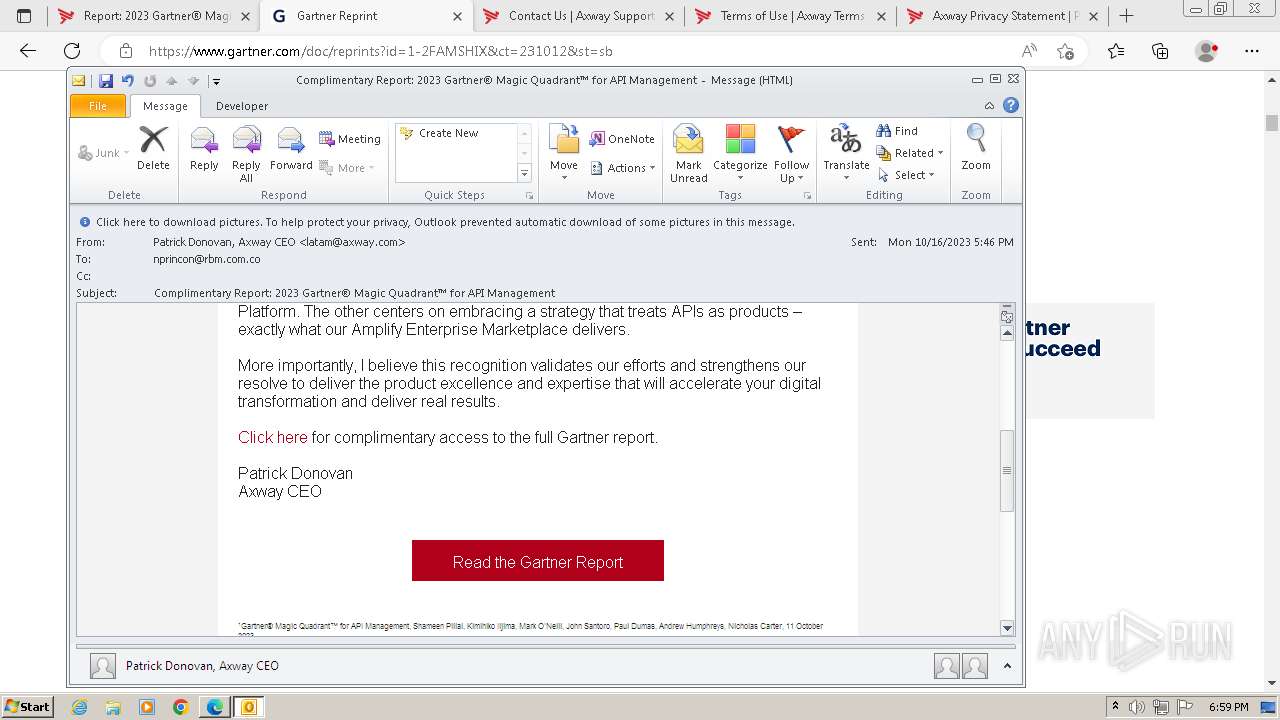The width and height of the screenshot is (1280, 720).
Task: Open Chrome from the taskbar
Action: pyautogui.click(x=181, y=707)
